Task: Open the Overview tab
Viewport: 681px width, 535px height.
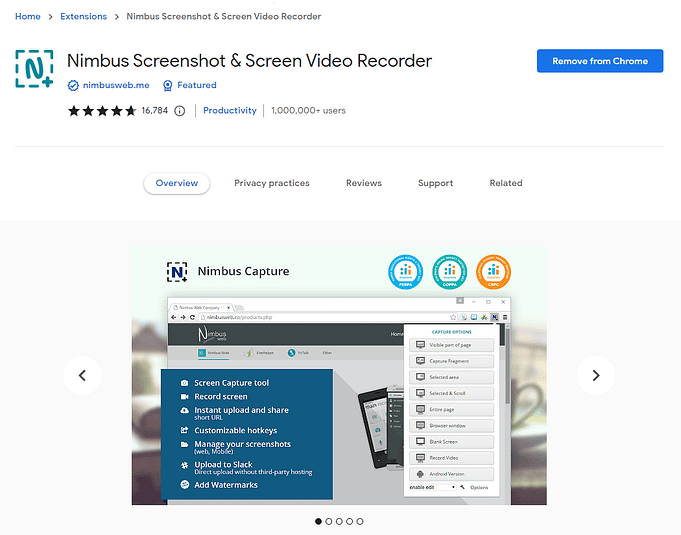Action: tap(177, 183)
